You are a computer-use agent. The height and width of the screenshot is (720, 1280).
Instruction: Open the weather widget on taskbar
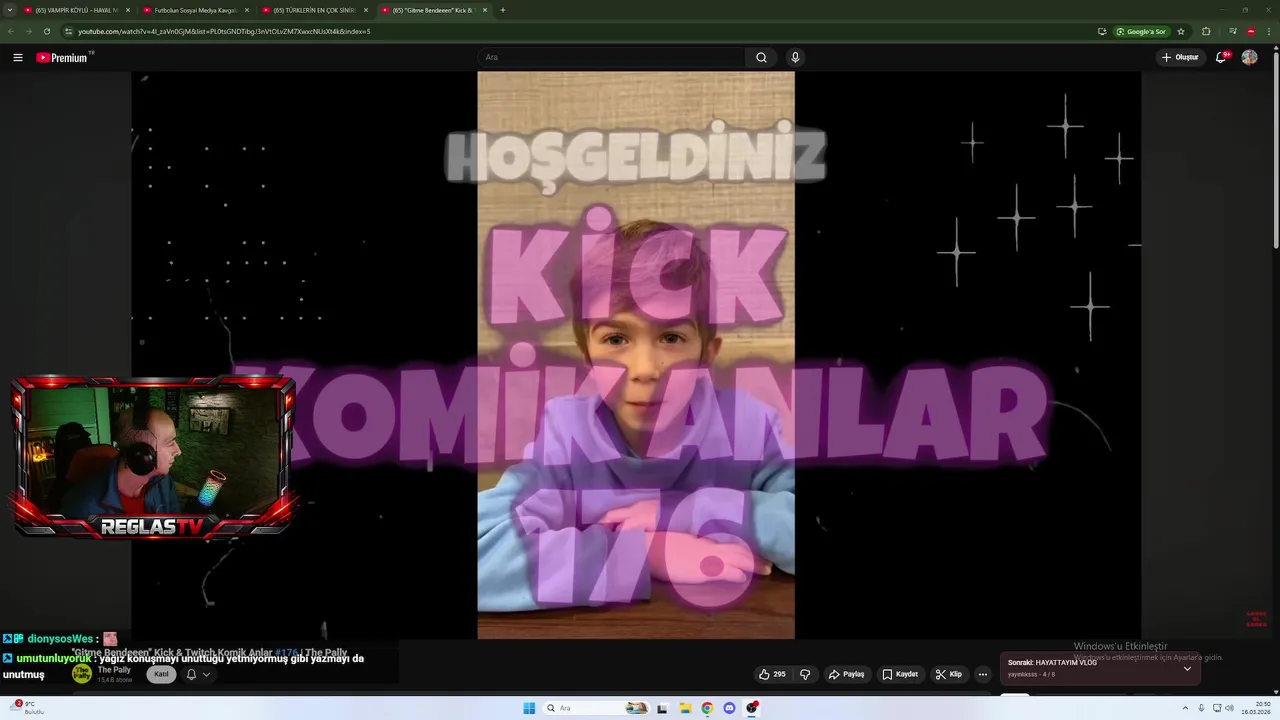[x=28, y=707]
